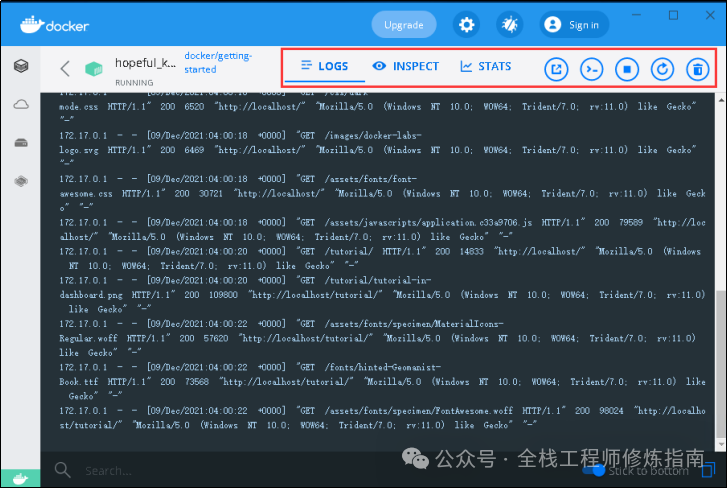This screenshot has width=728, height=488.
Task: Click Sign in button
Action: click(x=574, y=25)
